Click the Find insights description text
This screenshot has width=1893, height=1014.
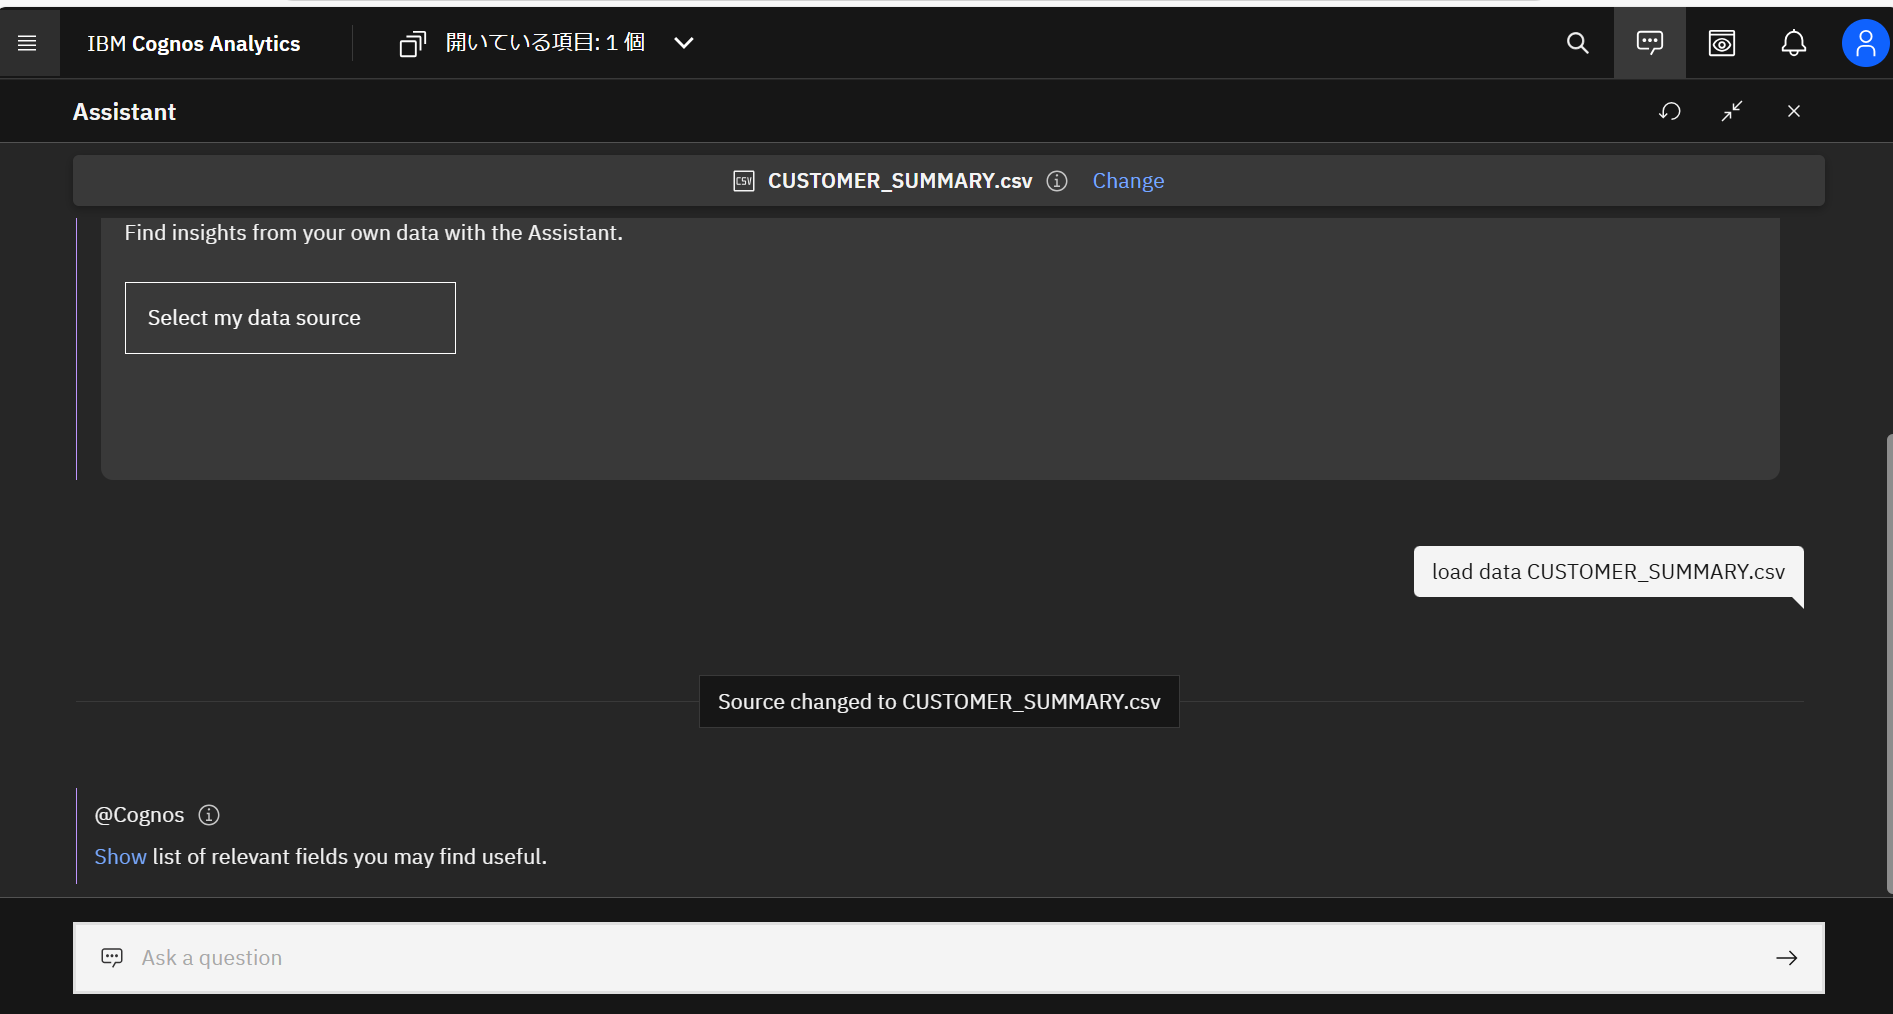[x=373, y=233]
